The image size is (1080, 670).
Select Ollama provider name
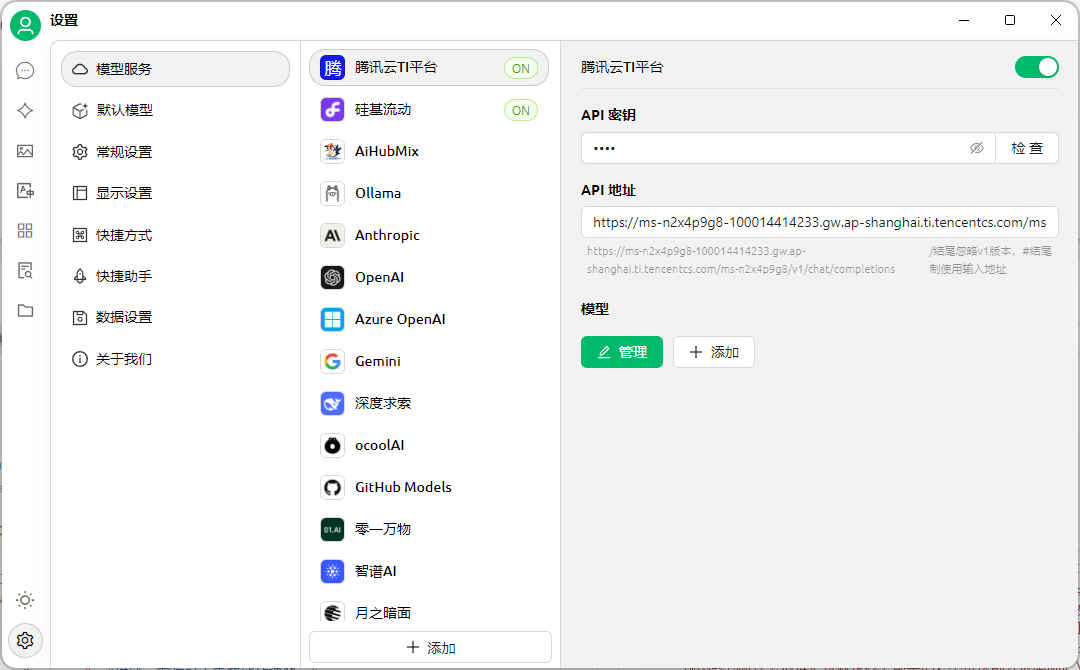(378, 193)
